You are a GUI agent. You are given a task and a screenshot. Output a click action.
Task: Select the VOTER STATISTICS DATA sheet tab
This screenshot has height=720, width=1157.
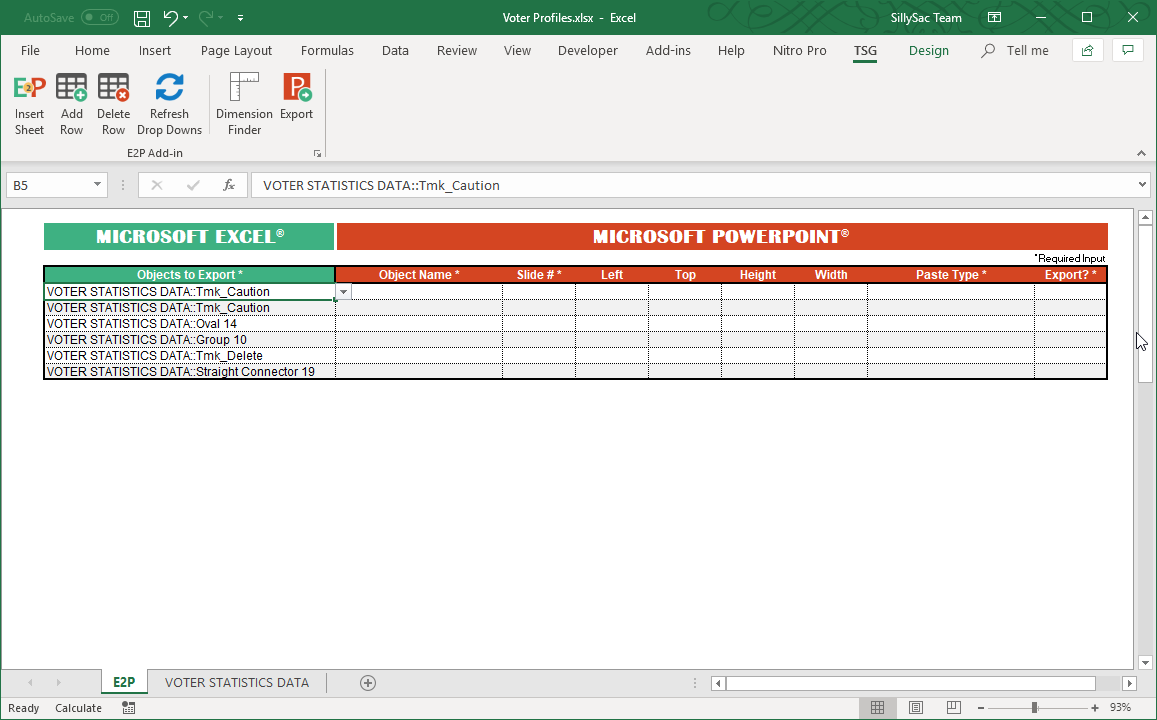pyautogui.click(x=237, y=682)
